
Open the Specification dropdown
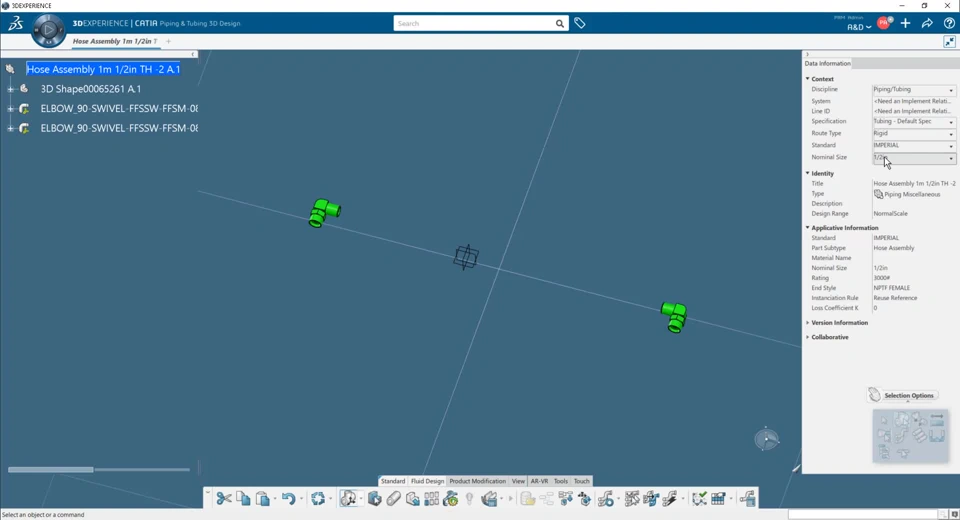click(x=914, y=121)
